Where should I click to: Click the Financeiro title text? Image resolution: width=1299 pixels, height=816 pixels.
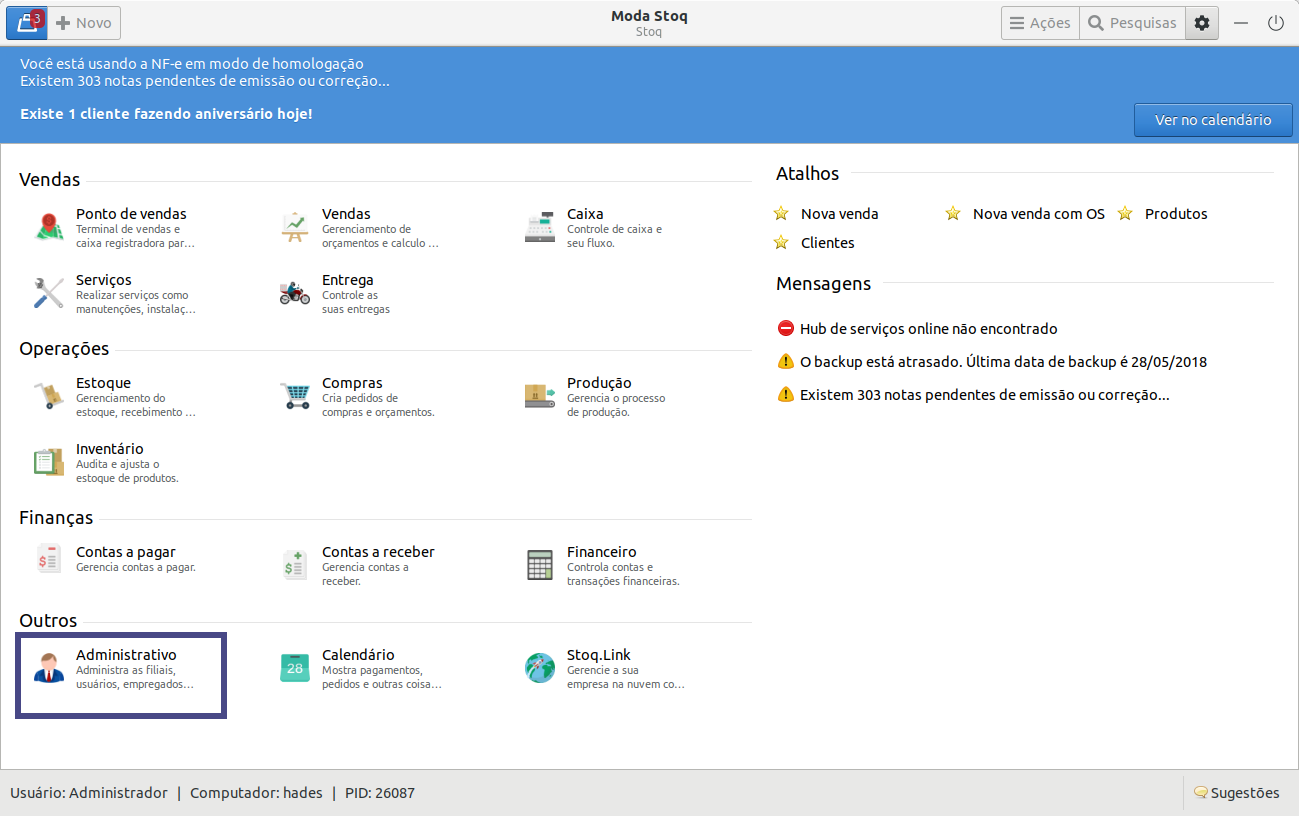[x=602, y=552]
